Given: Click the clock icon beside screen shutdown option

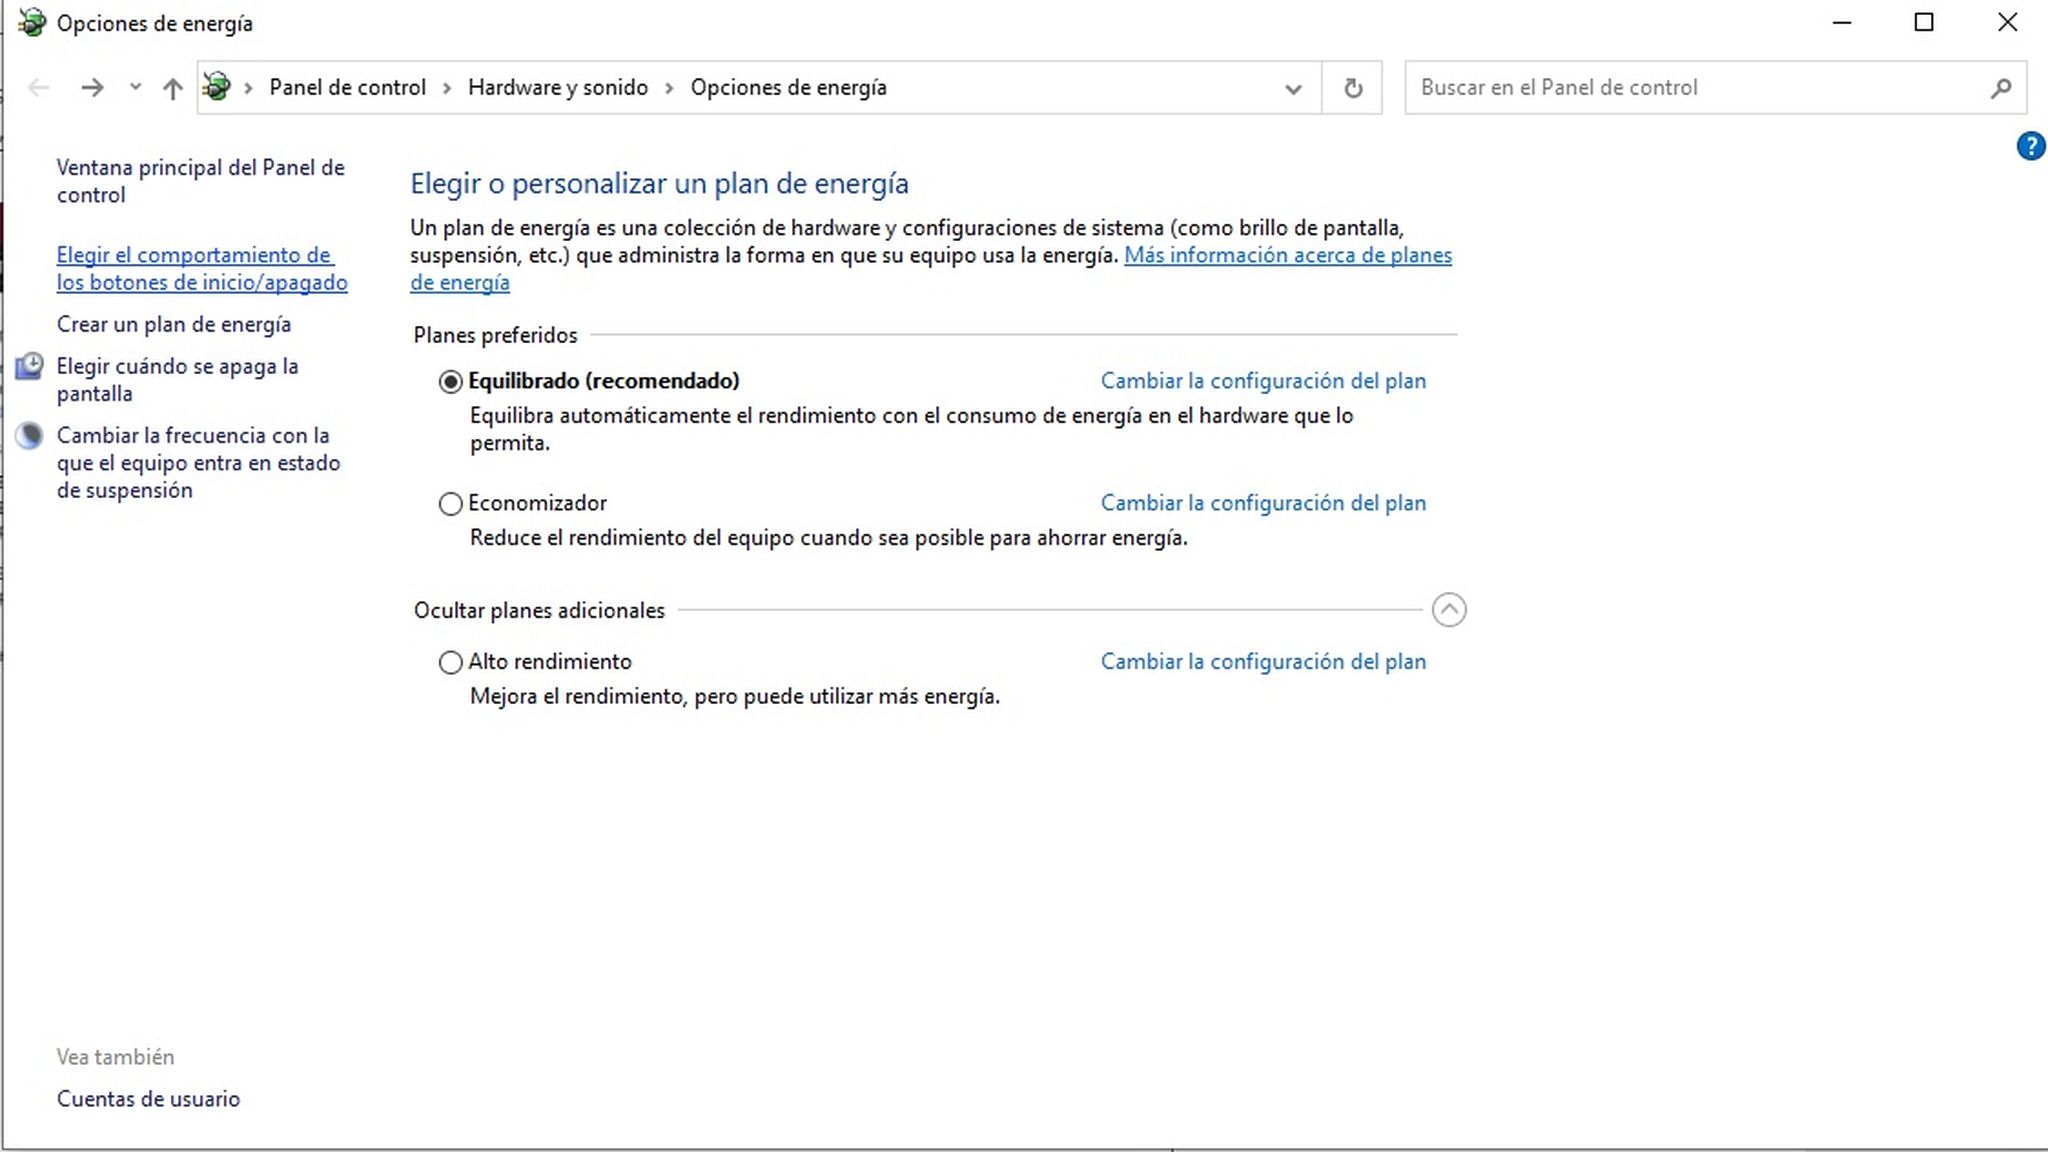Looking at the screenshot, I should point(29,367).
